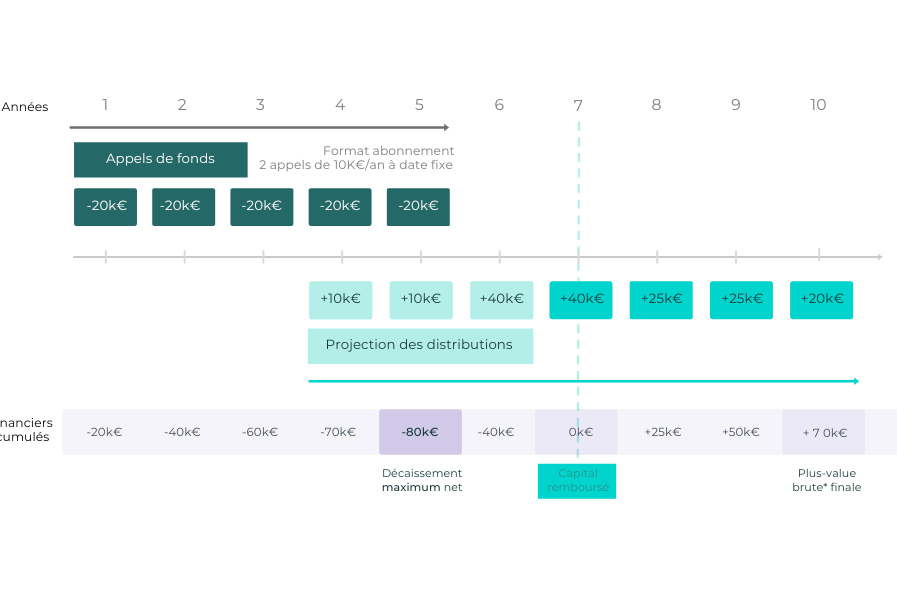Viewport: 897px width, 600px height.
Task: Click the +10k€ distribution box for year 4
Action: (x=340, y=300)
